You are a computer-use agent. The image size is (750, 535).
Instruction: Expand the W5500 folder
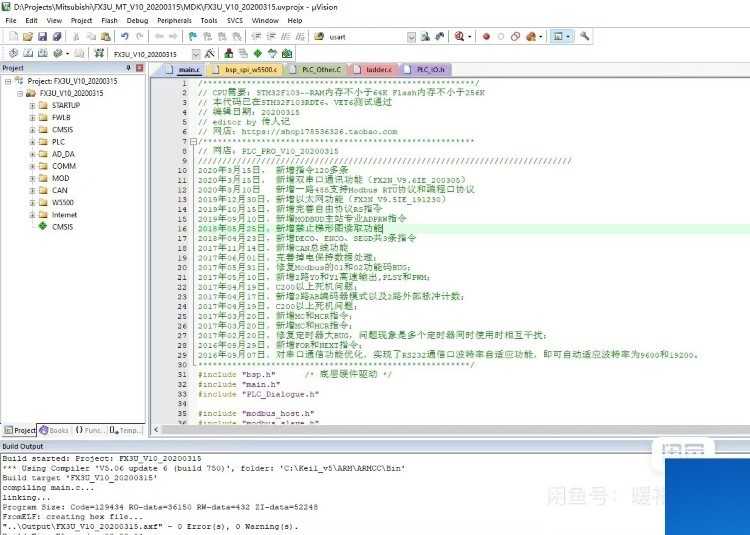pyautogui.click(x=32, y=203)
